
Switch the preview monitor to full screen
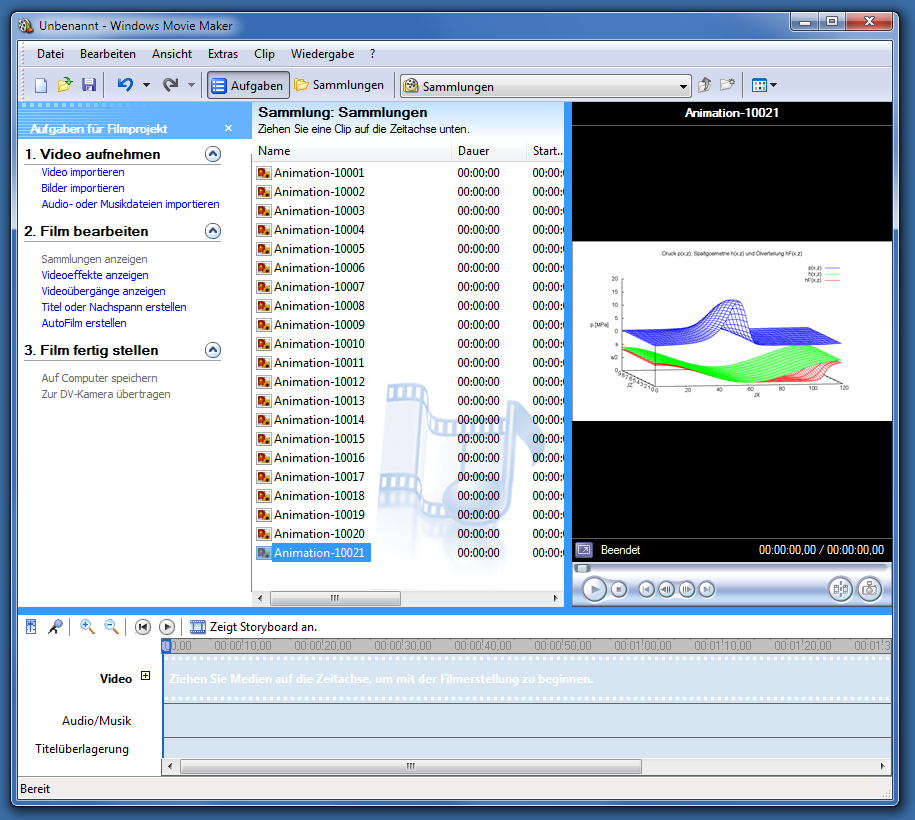584,550
